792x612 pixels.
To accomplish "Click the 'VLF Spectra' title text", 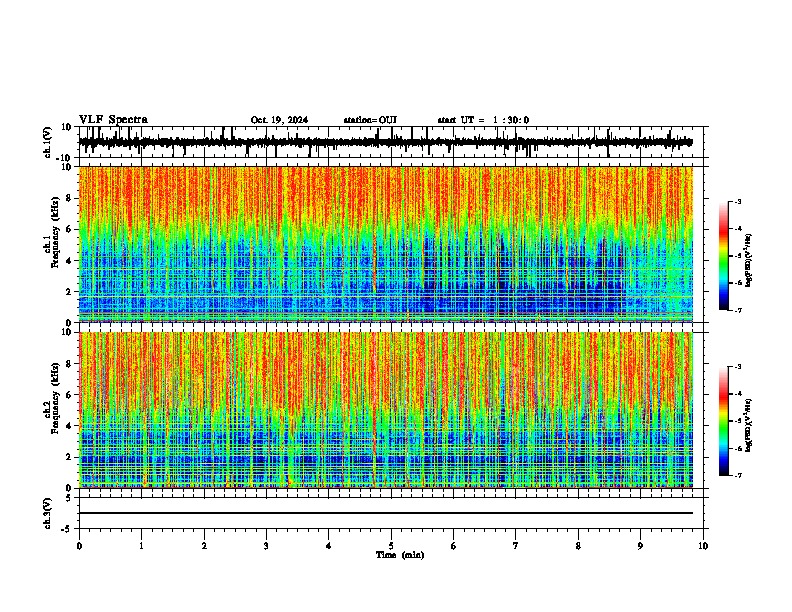I will 113,120.
